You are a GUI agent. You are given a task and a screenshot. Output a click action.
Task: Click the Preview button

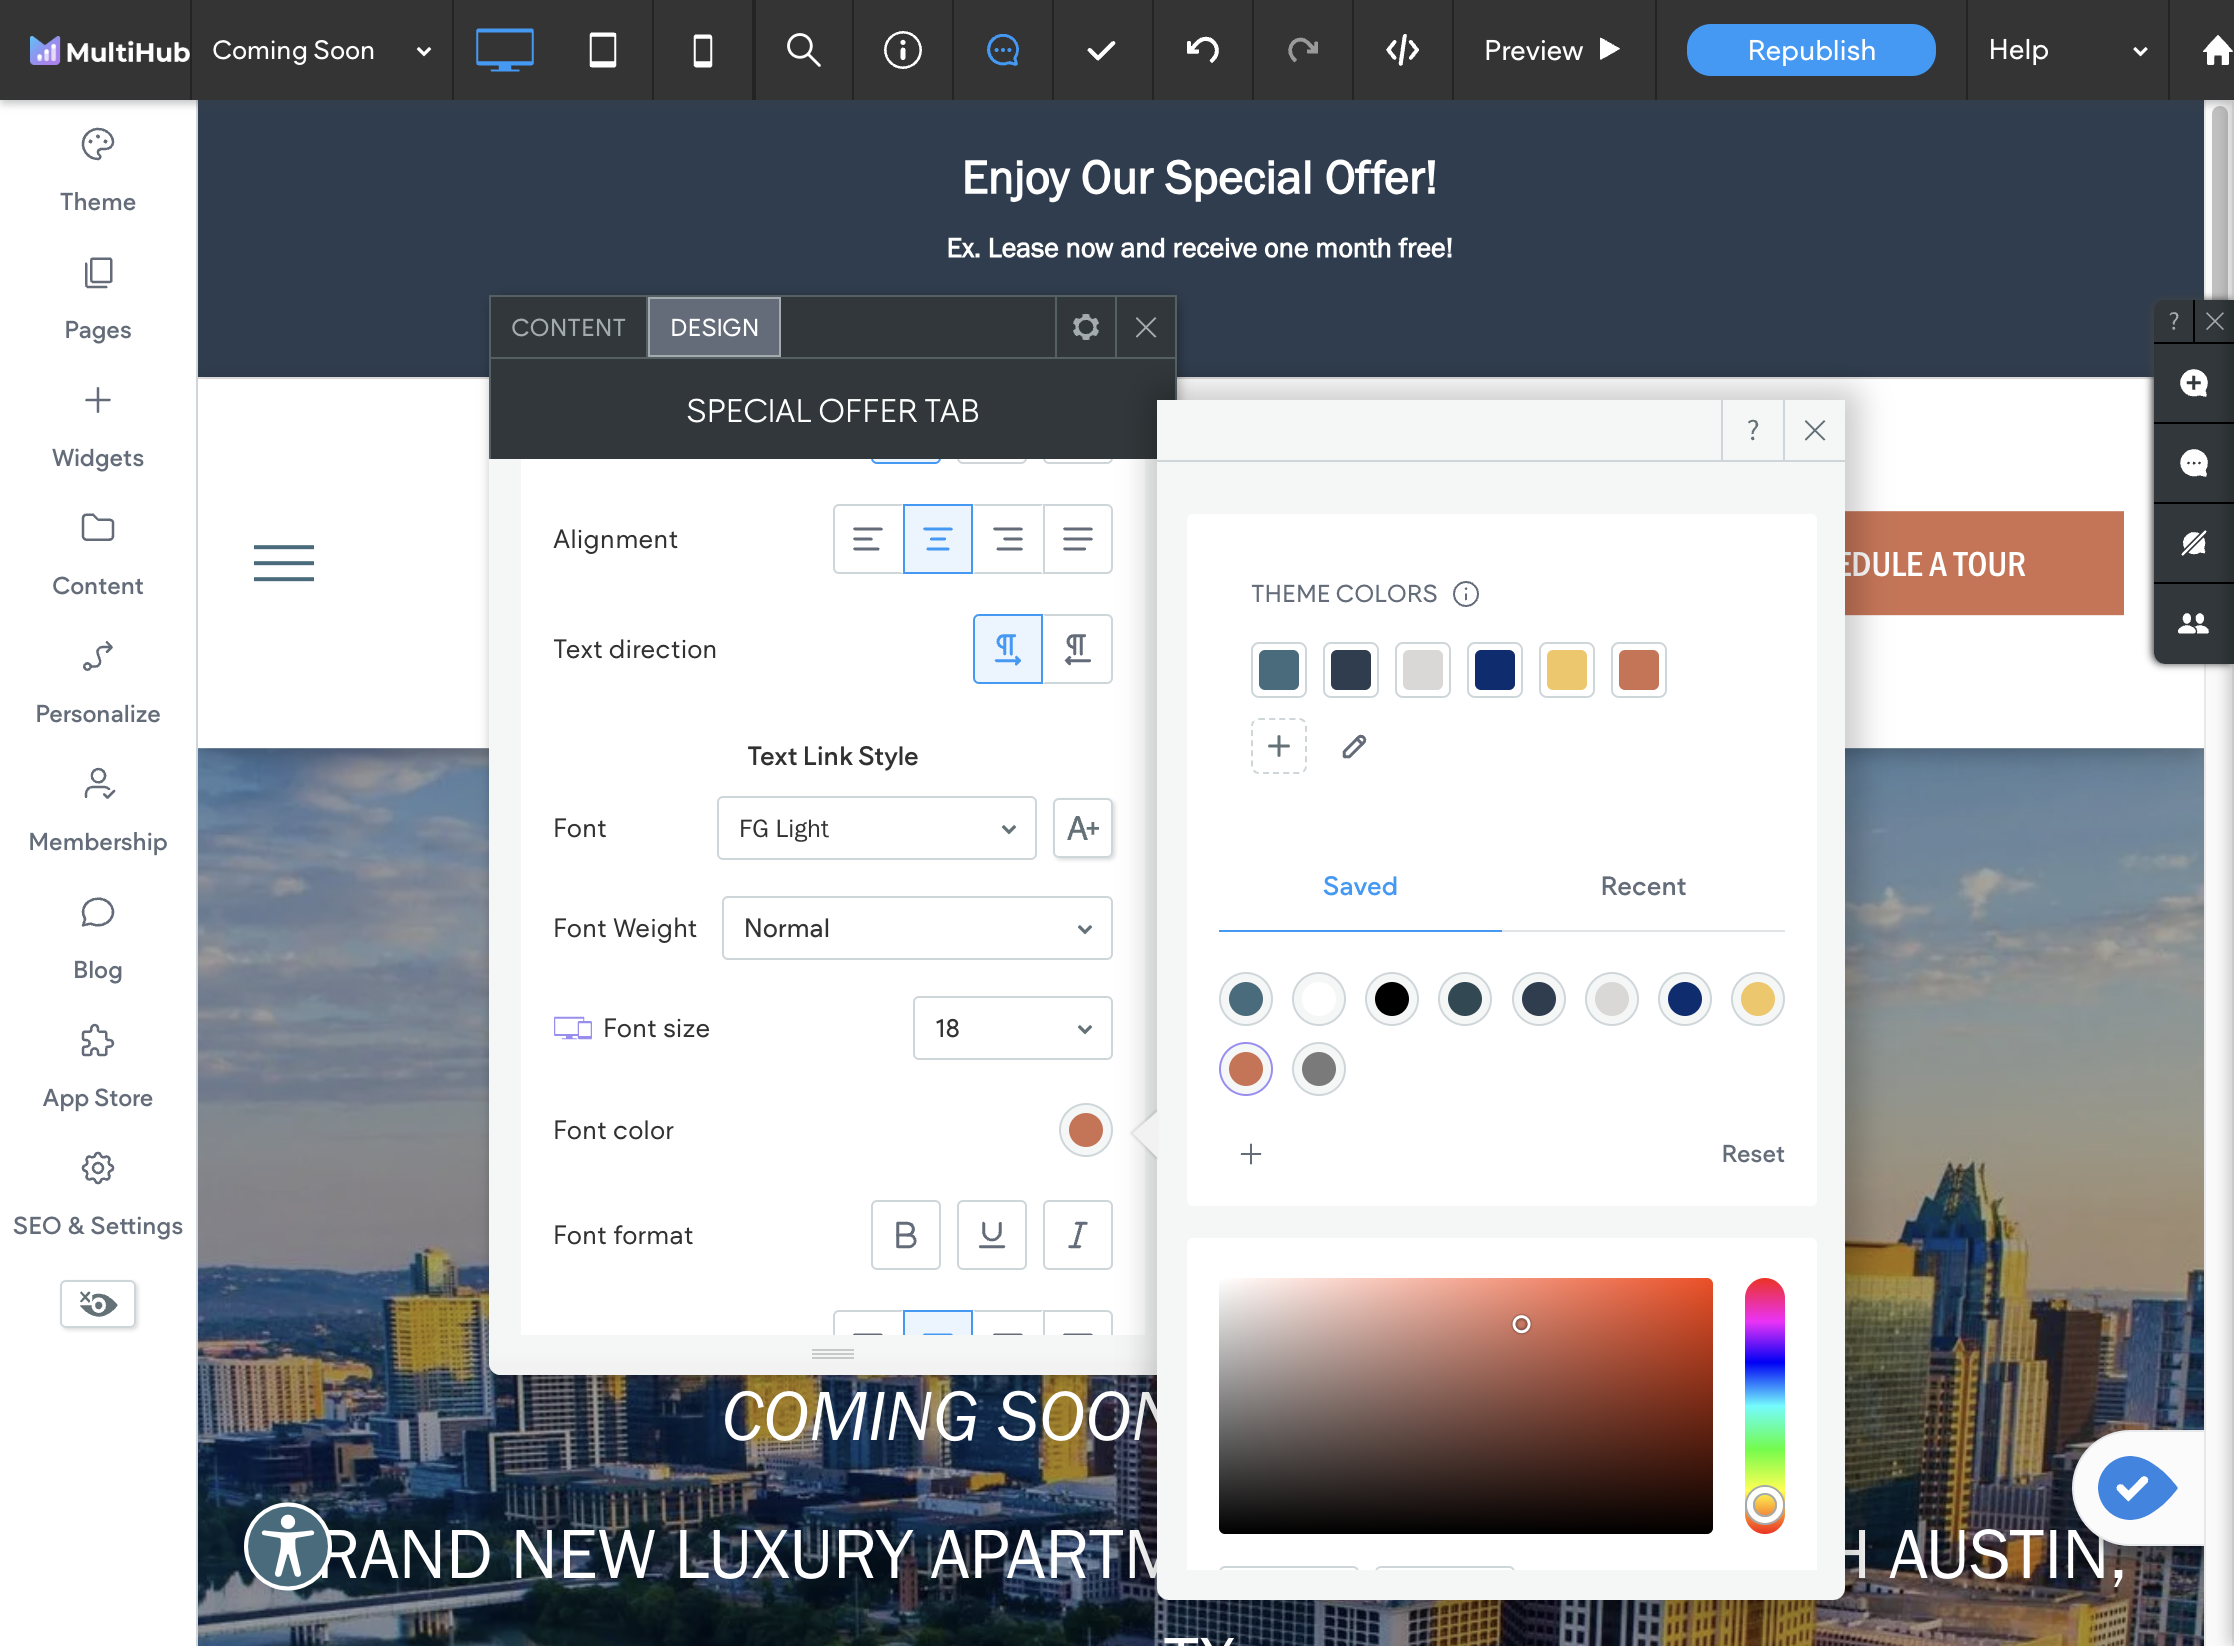click(x=1552, y=50)
